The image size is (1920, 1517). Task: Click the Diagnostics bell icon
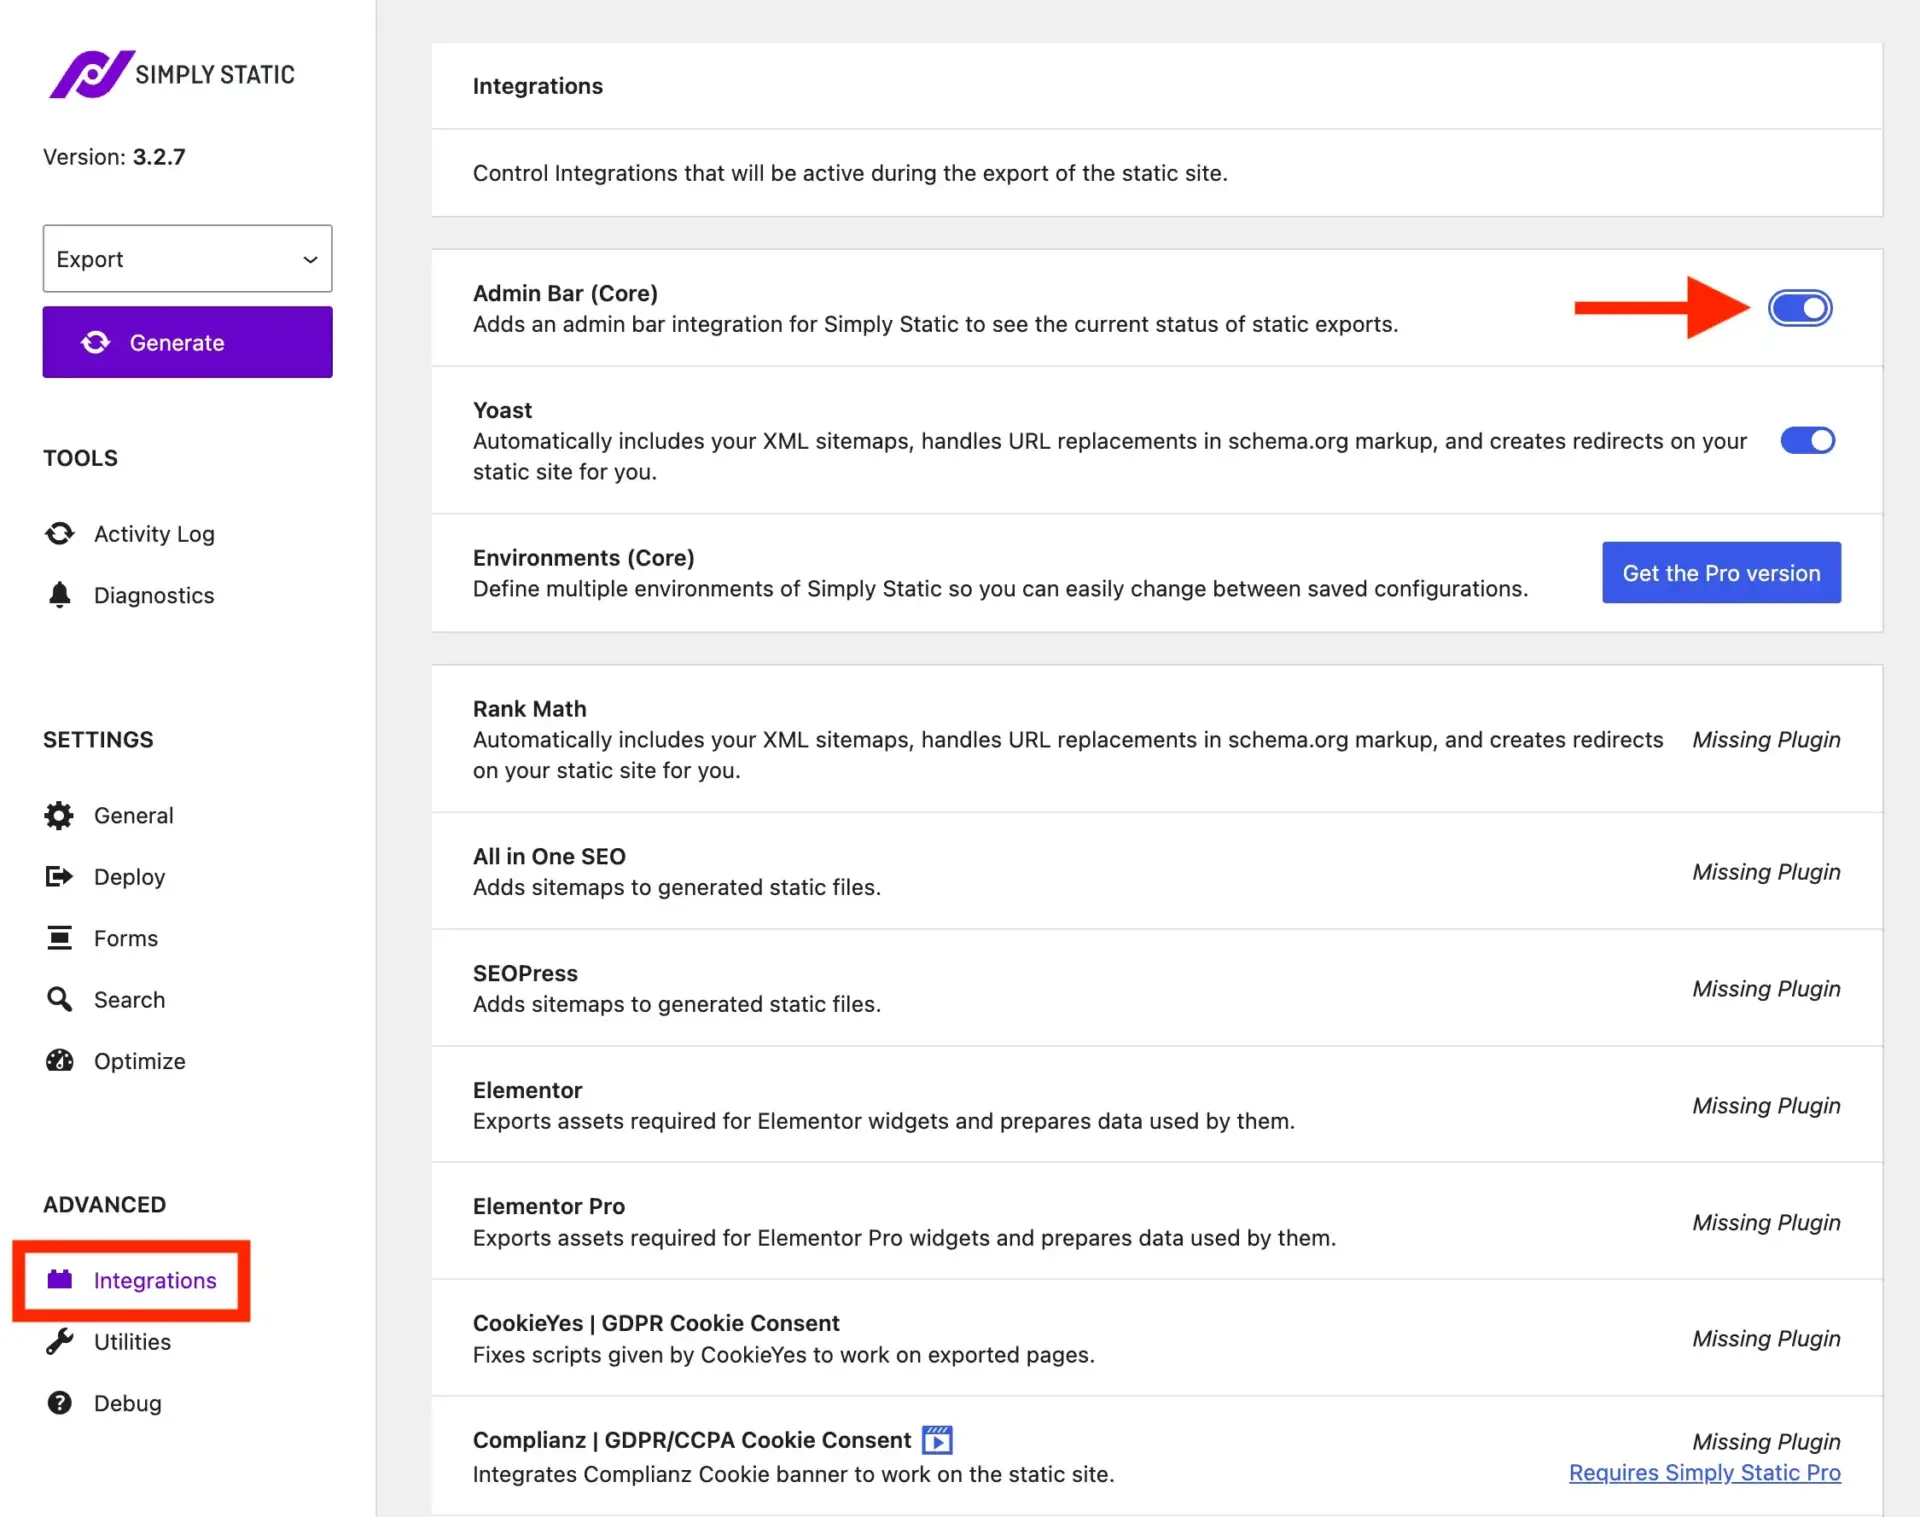(x=60, y=595)
